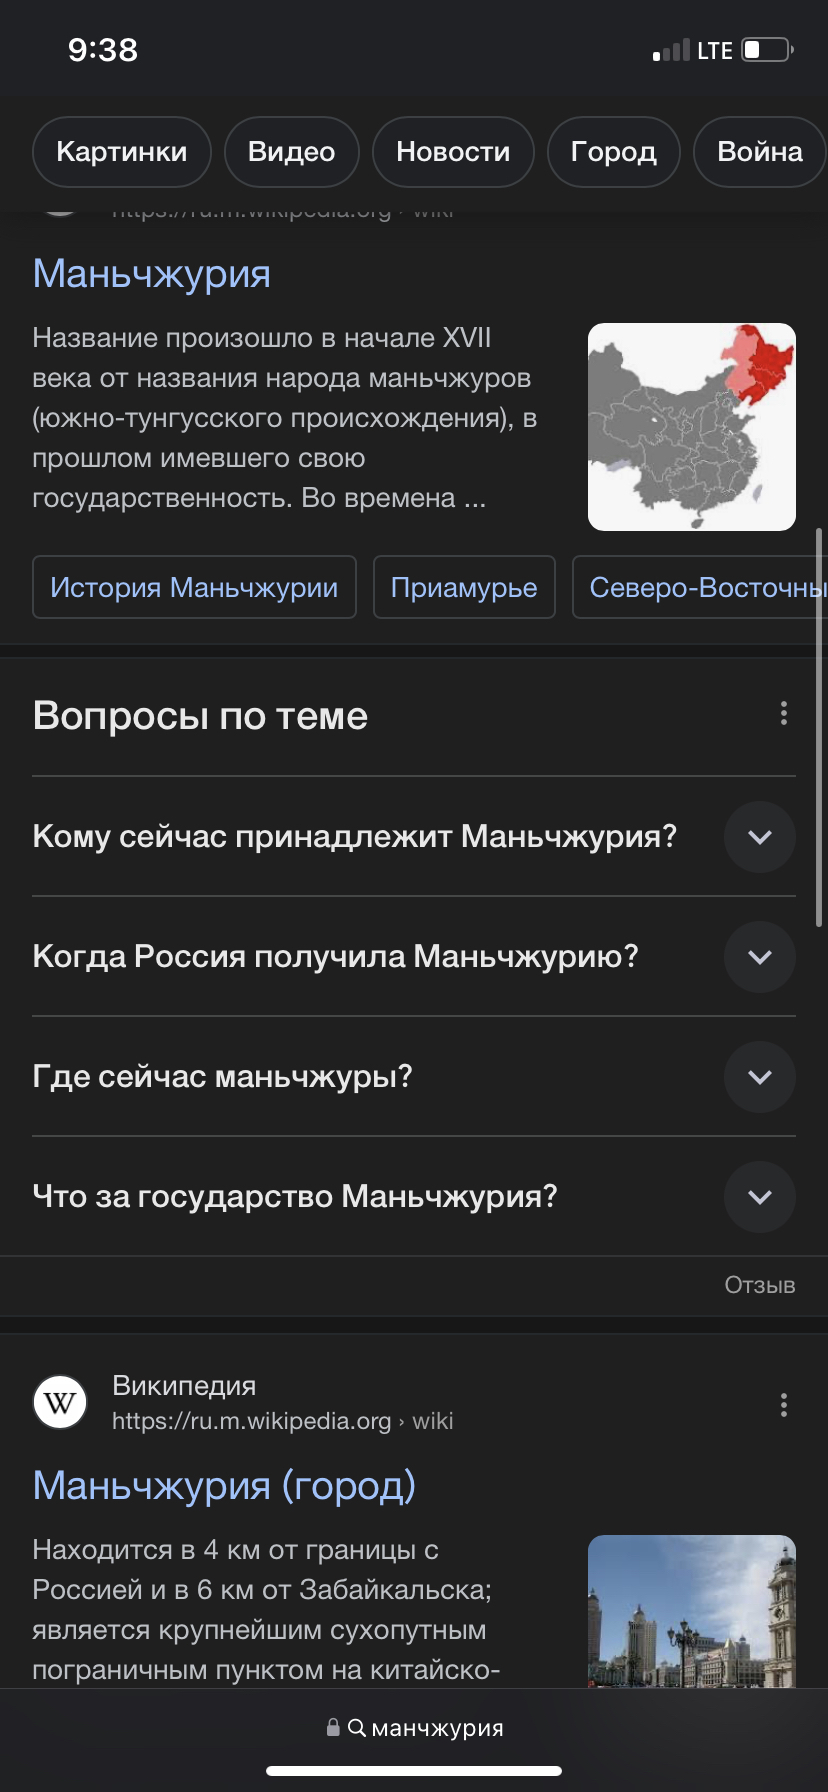The image size is (828, 1792).
Task: Tap the История Маньчжурии related chip
Action: pos(194,587)
